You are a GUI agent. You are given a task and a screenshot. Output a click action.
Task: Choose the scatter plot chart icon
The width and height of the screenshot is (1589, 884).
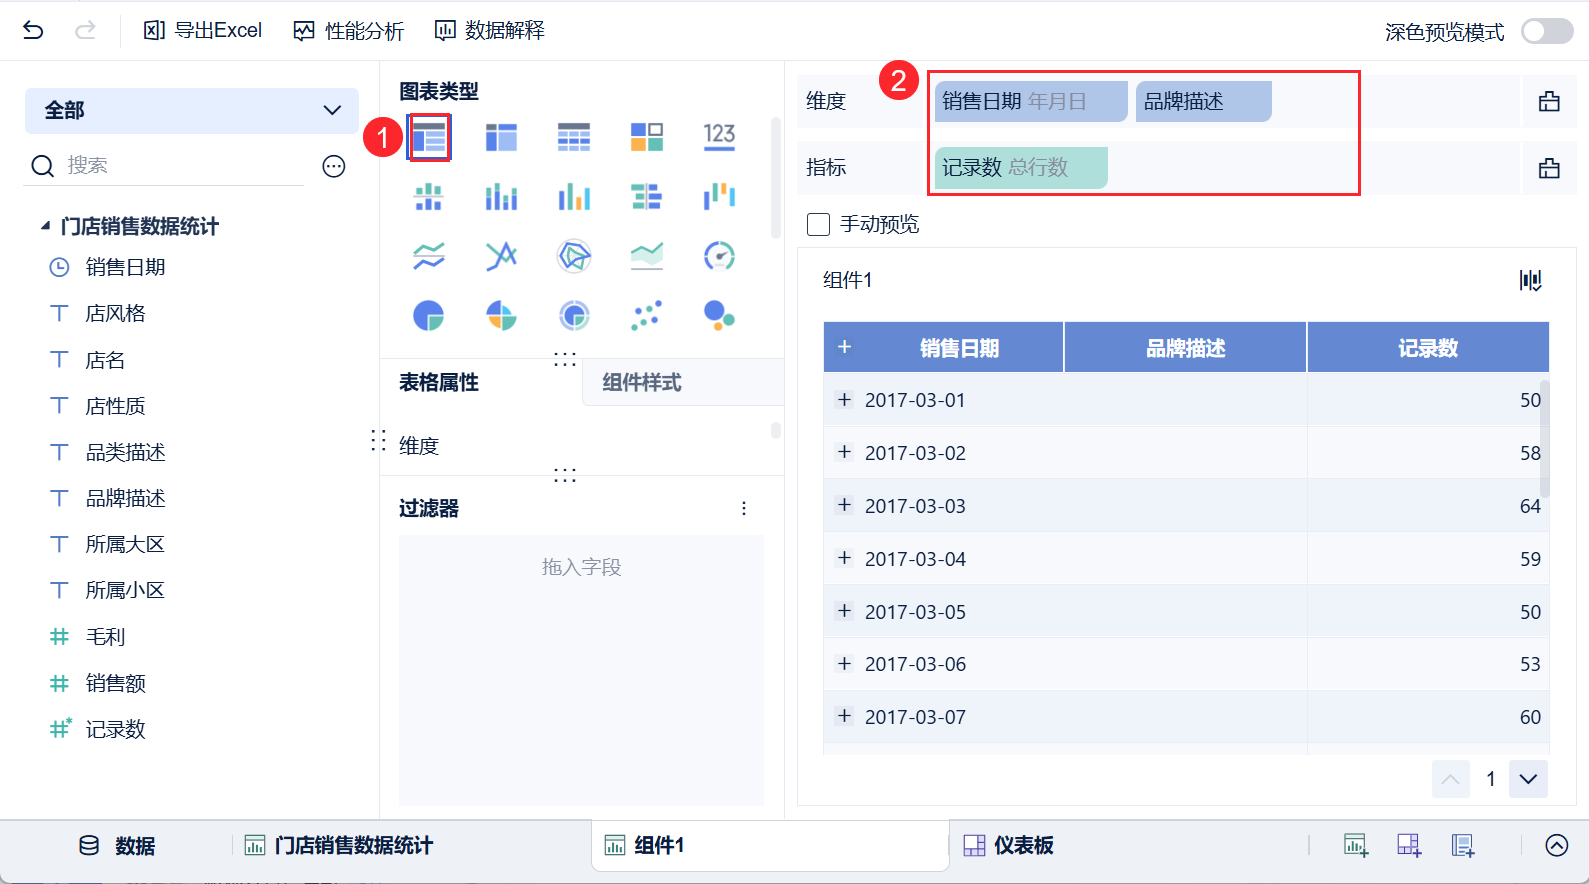tap(647, 316)
